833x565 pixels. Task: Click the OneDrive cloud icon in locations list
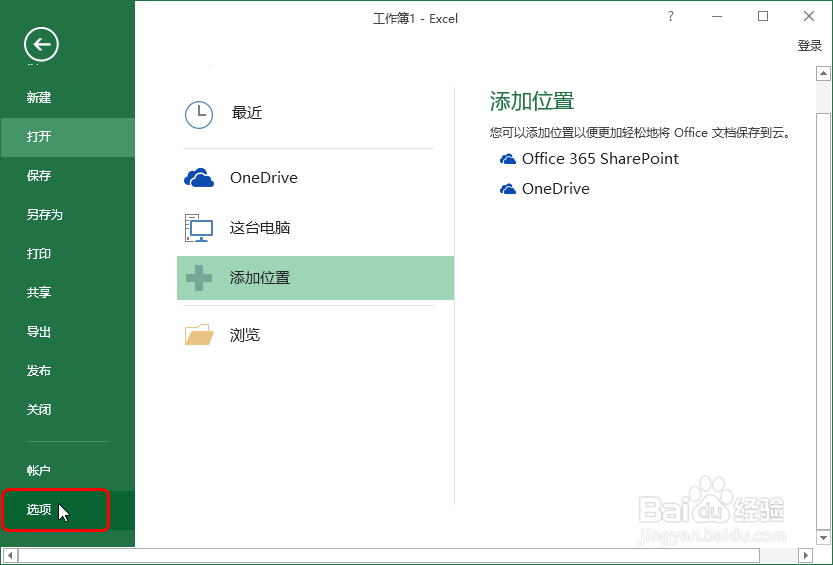pos(199,178)
